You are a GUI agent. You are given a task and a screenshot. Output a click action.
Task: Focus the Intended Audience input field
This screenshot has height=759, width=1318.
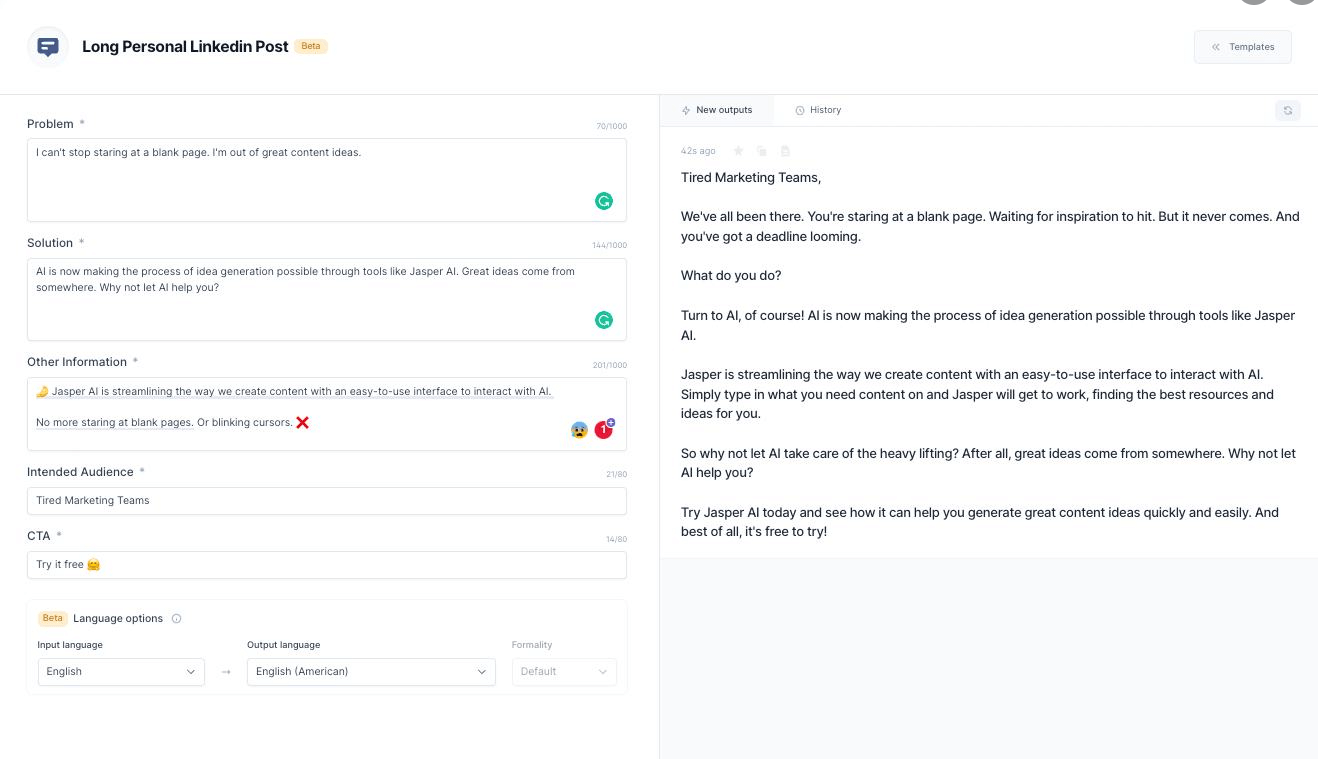coord(326,501)
